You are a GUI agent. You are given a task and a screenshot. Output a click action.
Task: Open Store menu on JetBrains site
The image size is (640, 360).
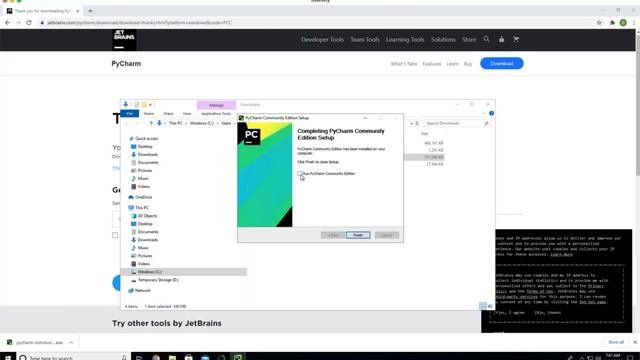[469, 40]
